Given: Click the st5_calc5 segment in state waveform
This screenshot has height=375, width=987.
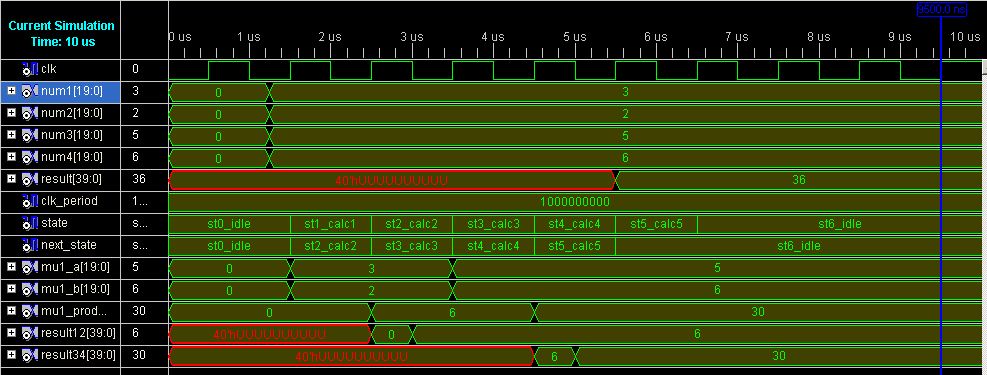Looking at the screenshot, I should [x=656, y=224].
